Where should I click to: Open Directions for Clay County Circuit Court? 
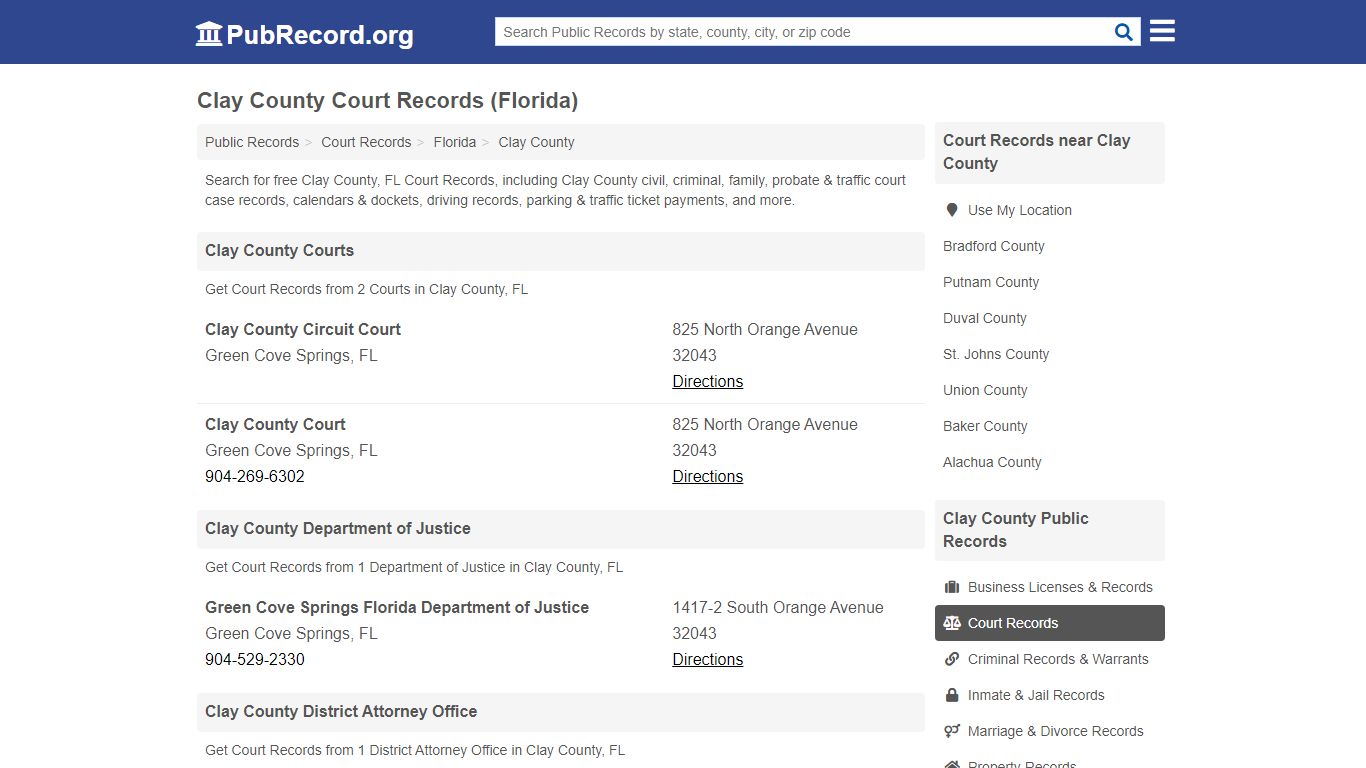tap(707, 381)
